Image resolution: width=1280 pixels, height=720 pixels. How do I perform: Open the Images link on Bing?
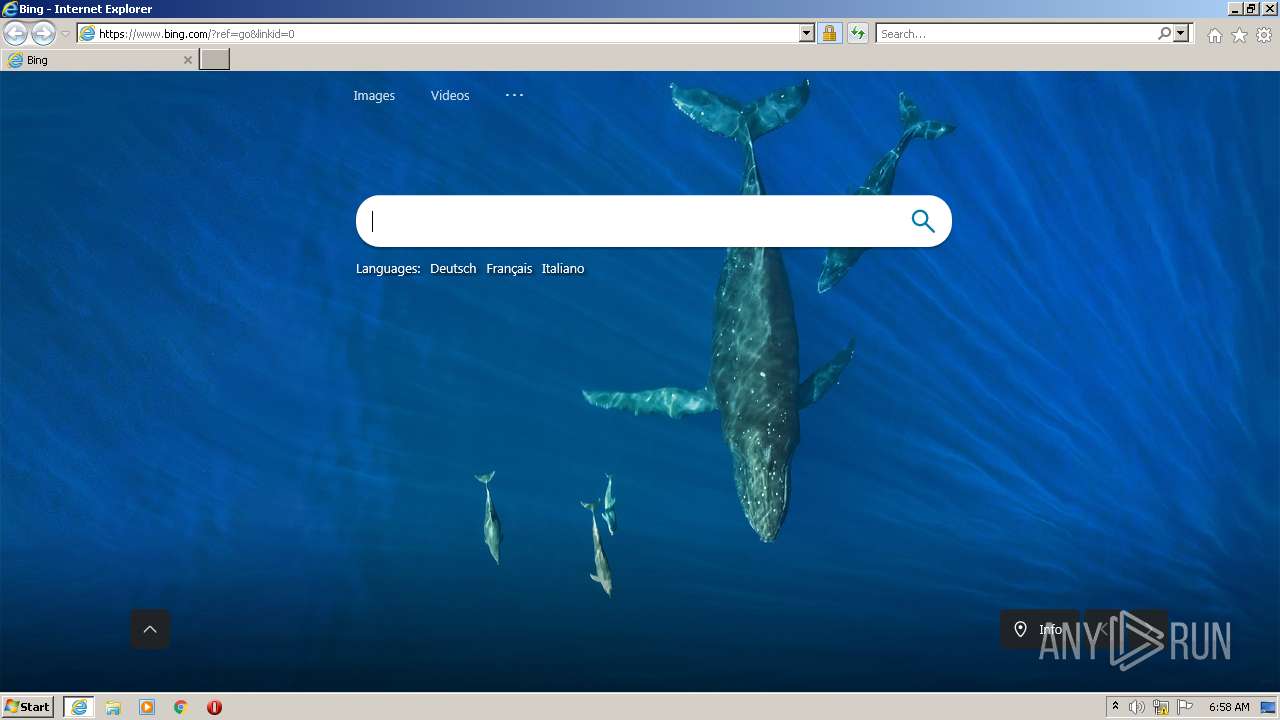pos(374,96)
